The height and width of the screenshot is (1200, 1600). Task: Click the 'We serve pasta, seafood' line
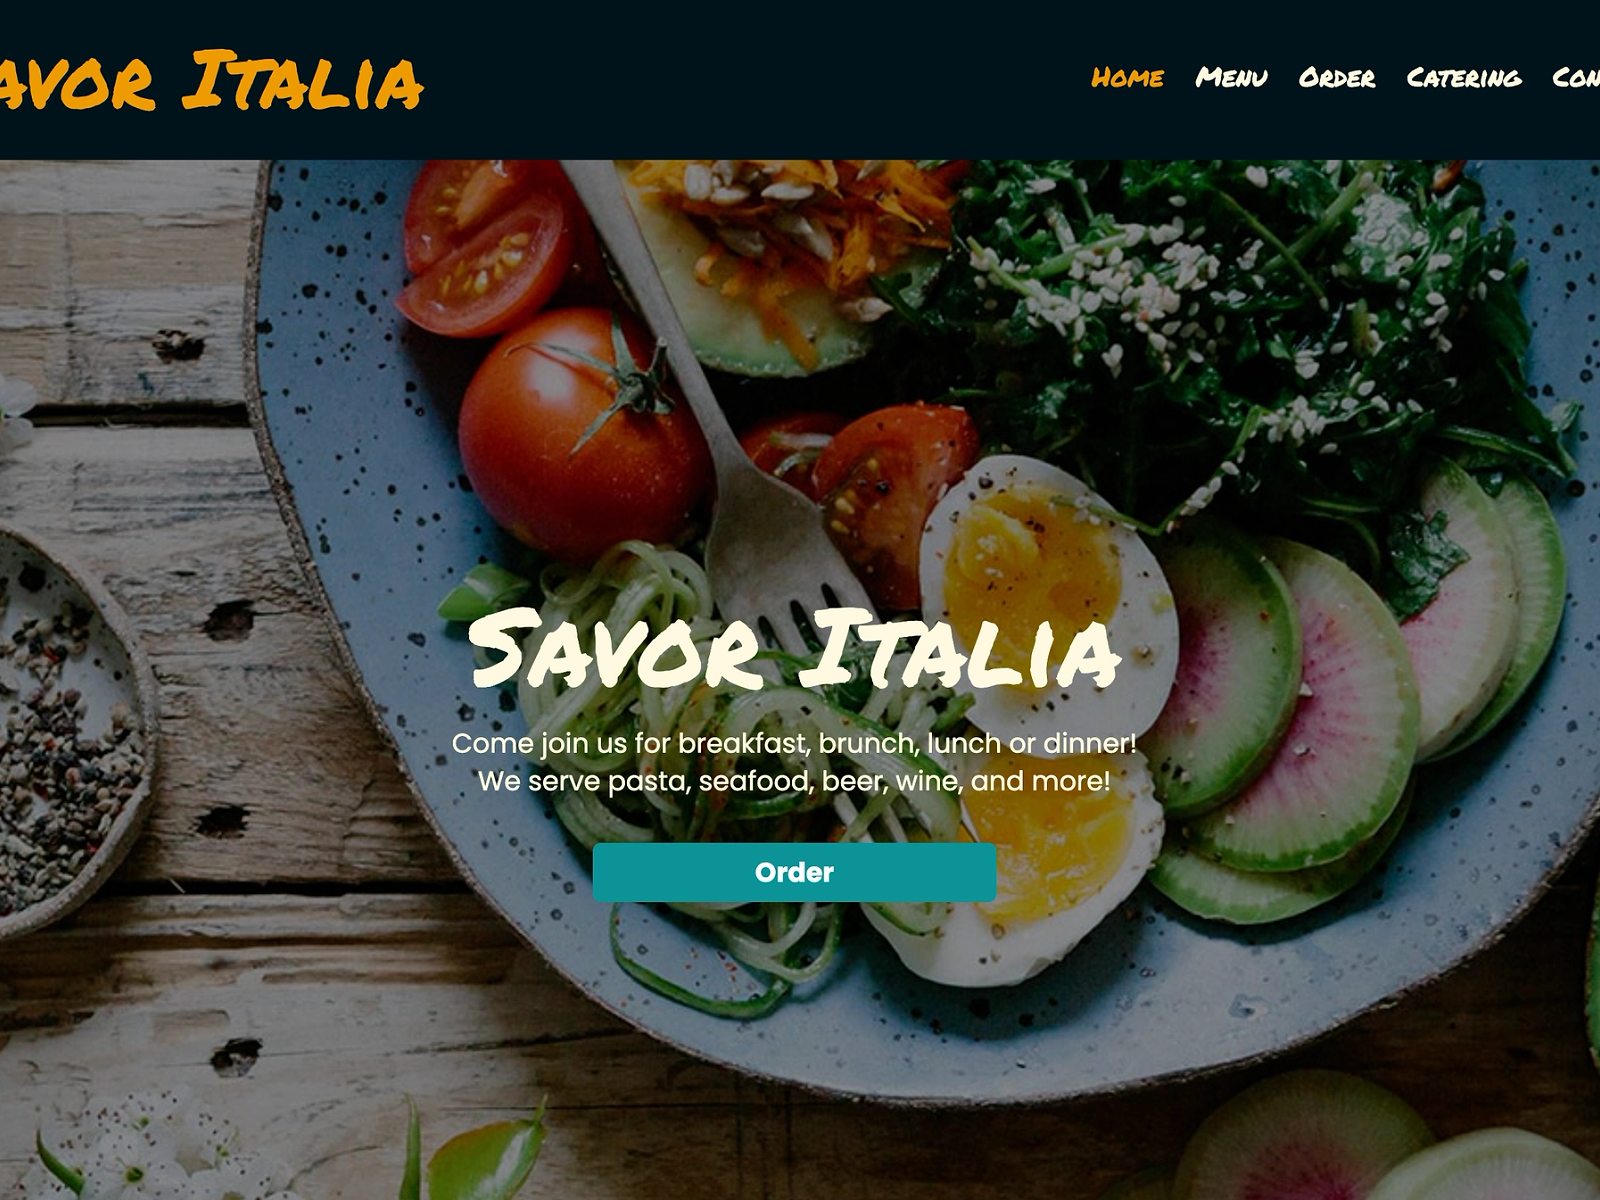[x=794, y=781]
